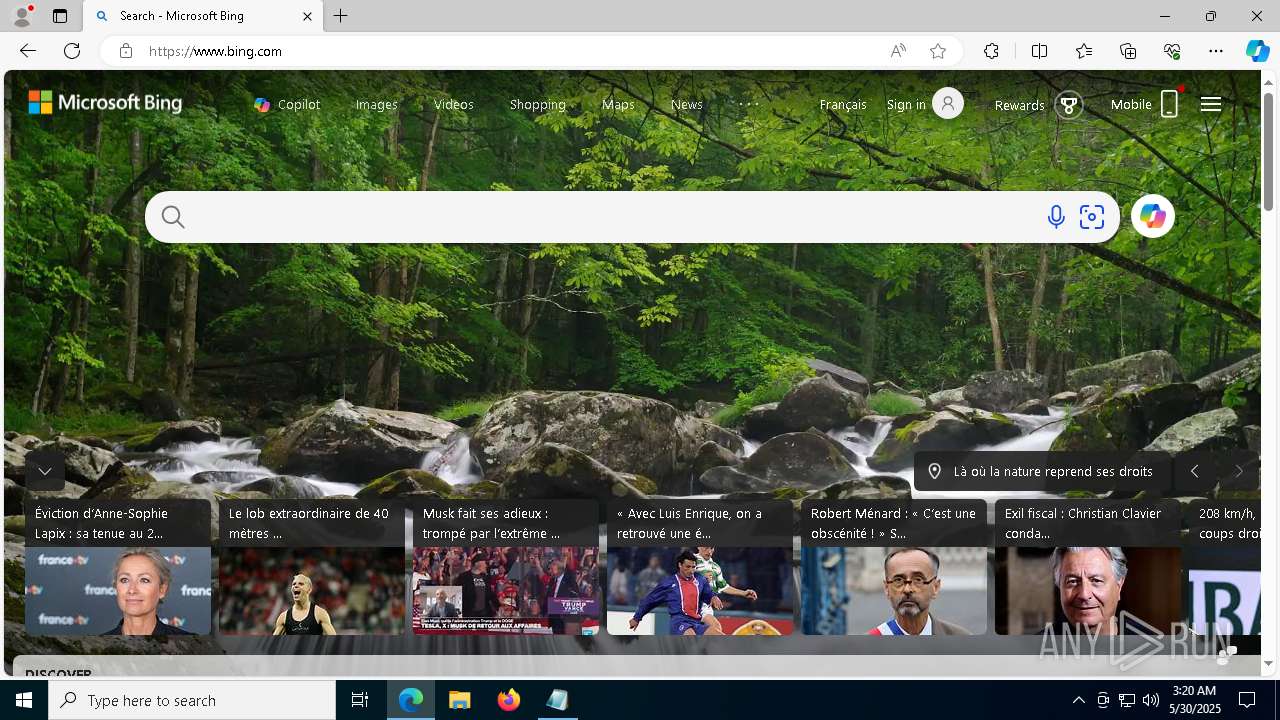This screenshot has width=1280, height=720.
Task: Close the Search - Microsoft Bing tab
Action: point(307,16)
